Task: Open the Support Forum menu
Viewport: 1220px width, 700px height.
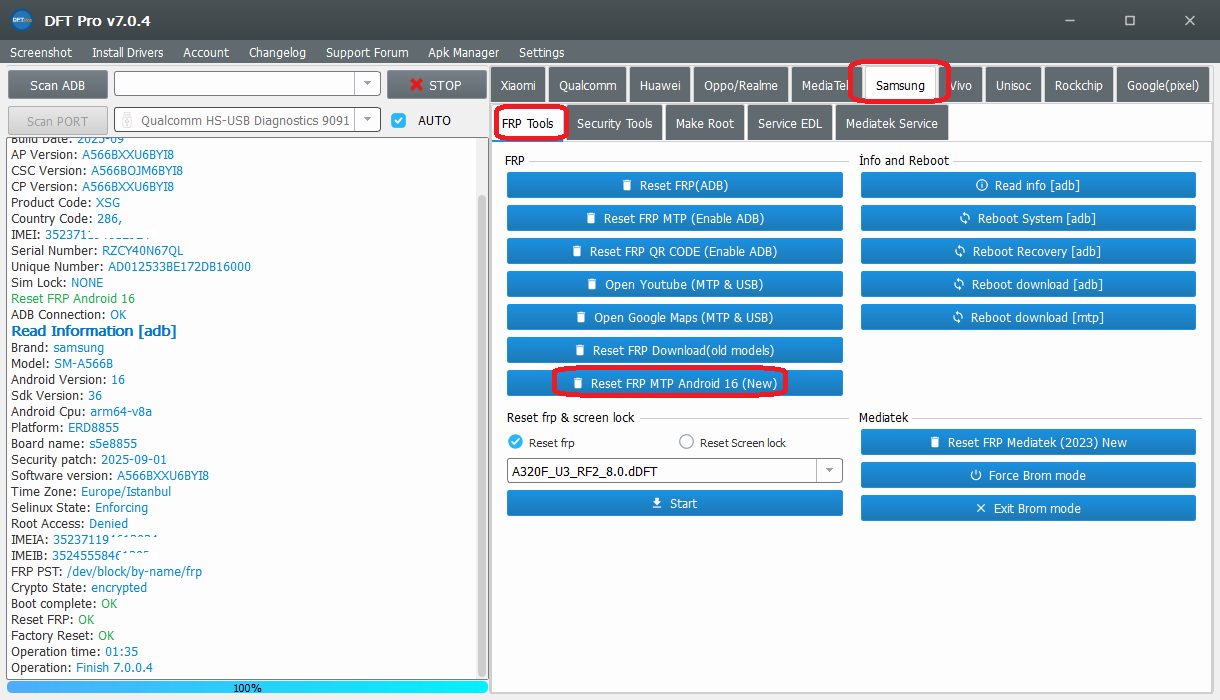Action: pyautogui.click(x=367, y=52)
